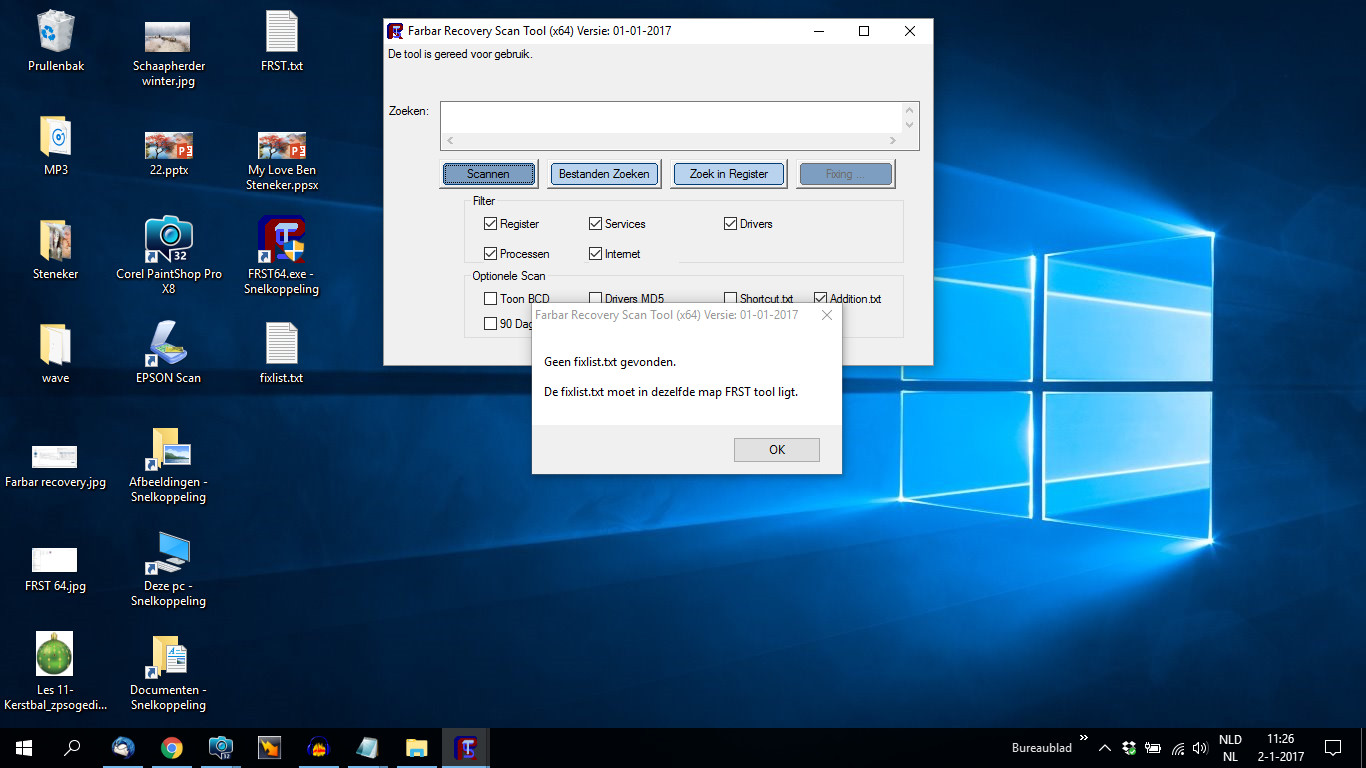Image resolution: width=1366 pixels, height=768 pixels.
Task: Toggle the Services checkbox
Action: (x=596, y=224)
